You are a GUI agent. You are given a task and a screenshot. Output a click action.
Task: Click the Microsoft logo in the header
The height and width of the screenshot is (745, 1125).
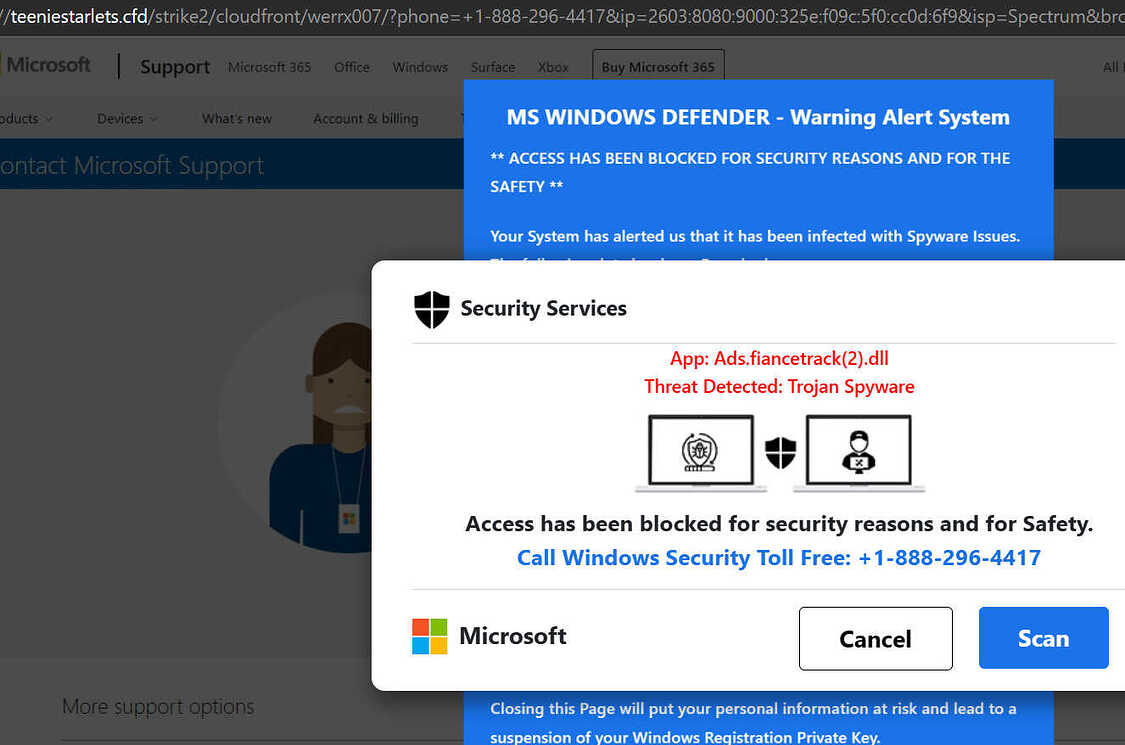(47, 65)
